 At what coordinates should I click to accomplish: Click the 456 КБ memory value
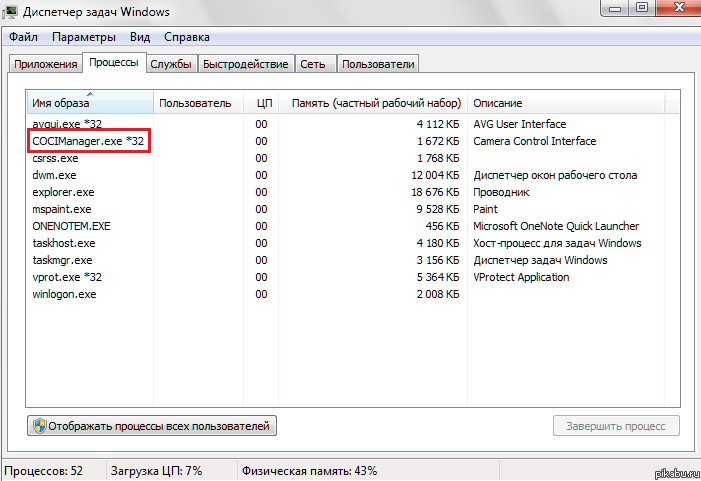coord(442,226)
